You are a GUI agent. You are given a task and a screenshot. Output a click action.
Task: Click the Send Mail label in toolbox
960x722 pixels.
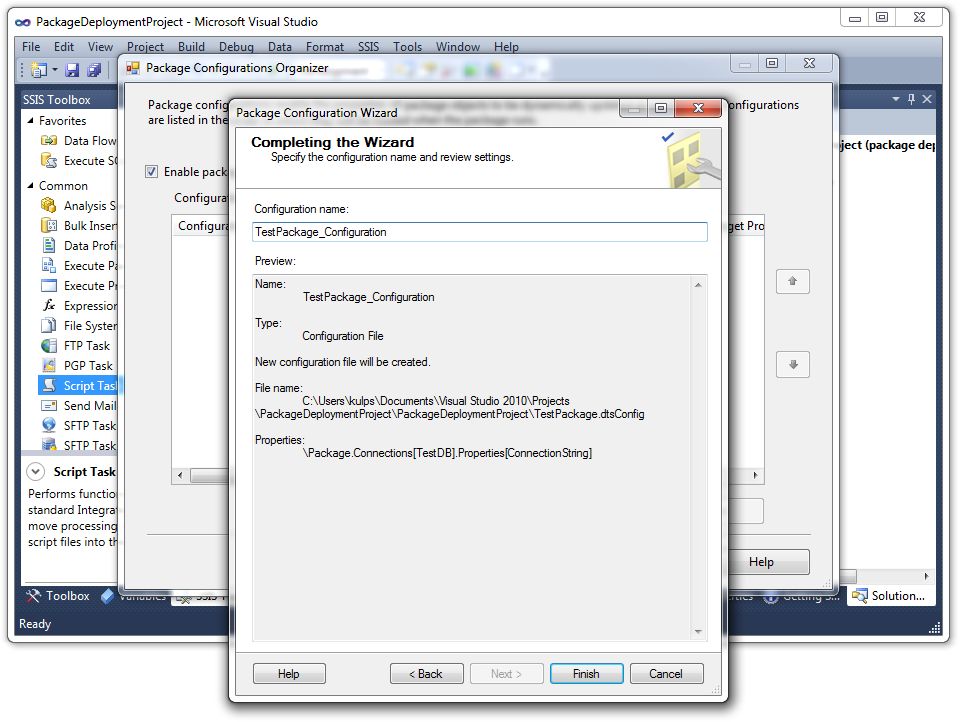(x=90, y=405)
